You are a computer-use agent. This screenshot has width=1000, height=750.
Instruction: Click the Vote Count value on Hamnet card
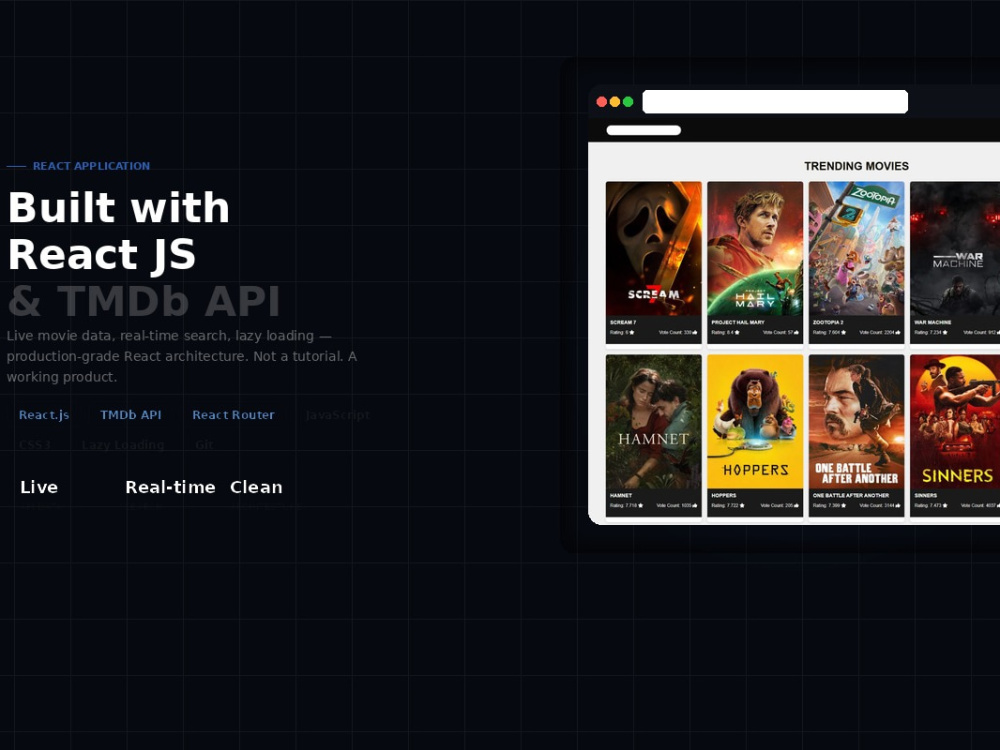click(x=674, y=505)
